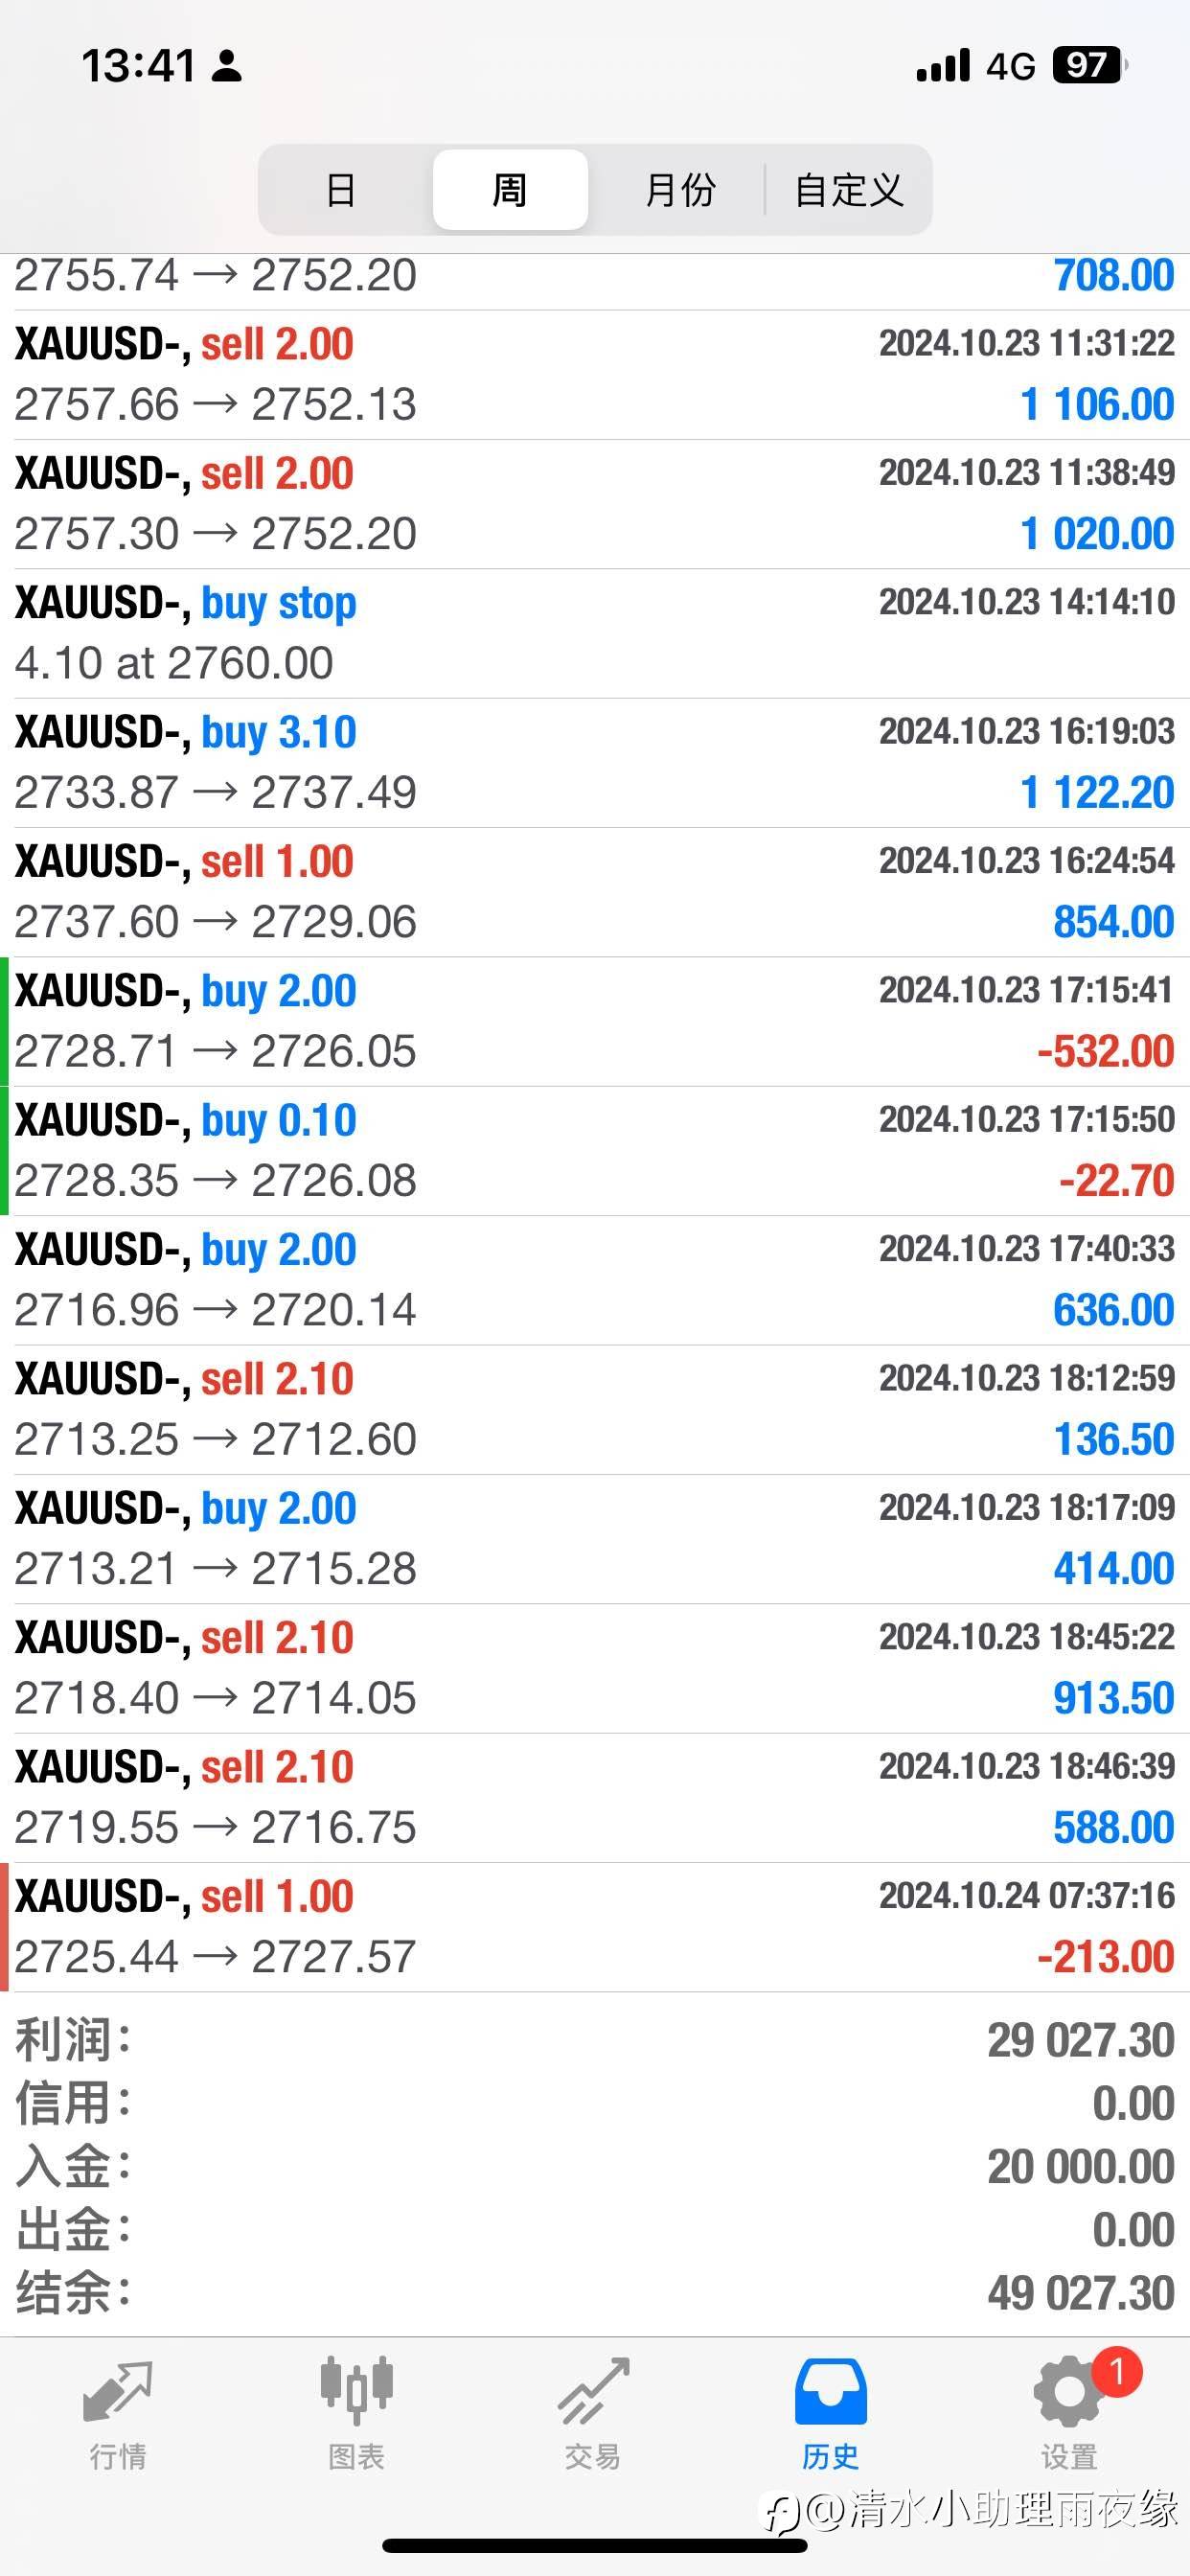Tap the buy 2.00 trade losing -532.00
This screenshot has height=2576, width=1190.
595,1021
